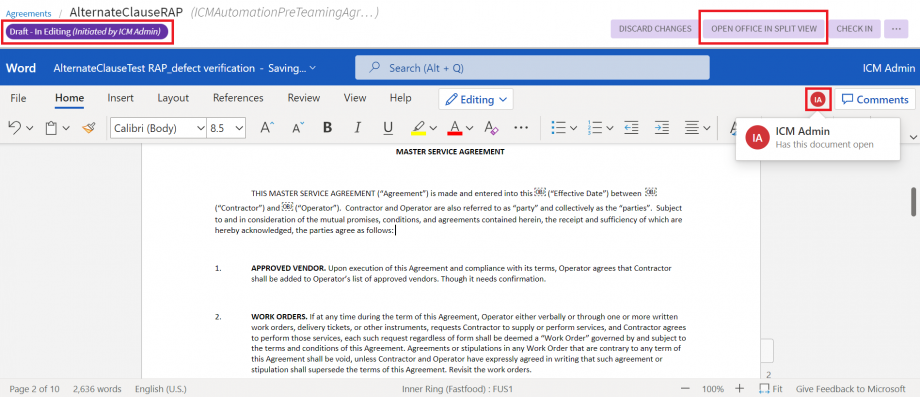This screenshot has width=920, height=397.
Task: Expand Alignment dropdown arrow
Action: click(706, 128)
